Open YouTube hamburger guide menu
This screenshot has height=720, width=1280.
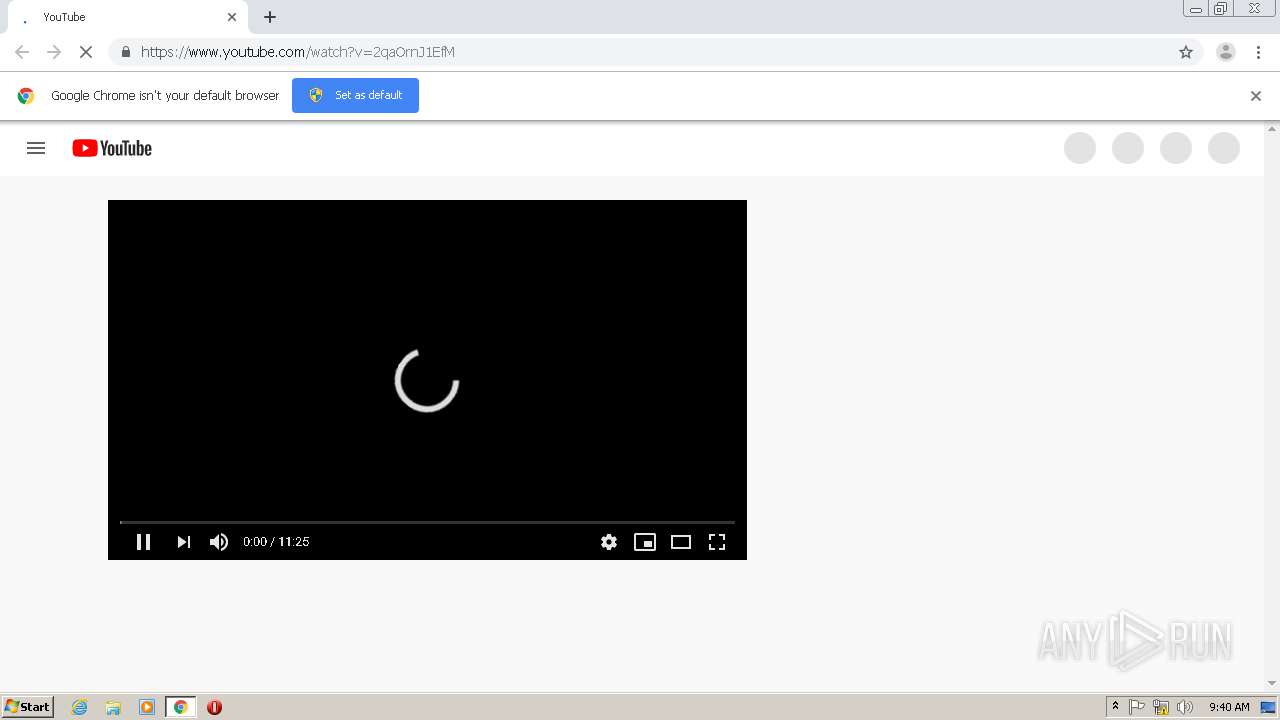36,148
